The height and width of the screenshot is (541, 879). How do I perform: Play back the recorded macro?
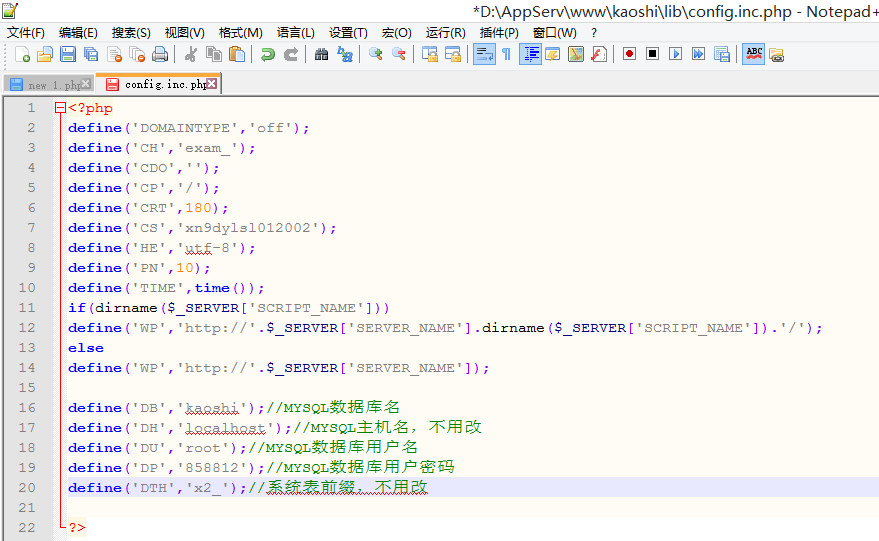coord(676,54)
